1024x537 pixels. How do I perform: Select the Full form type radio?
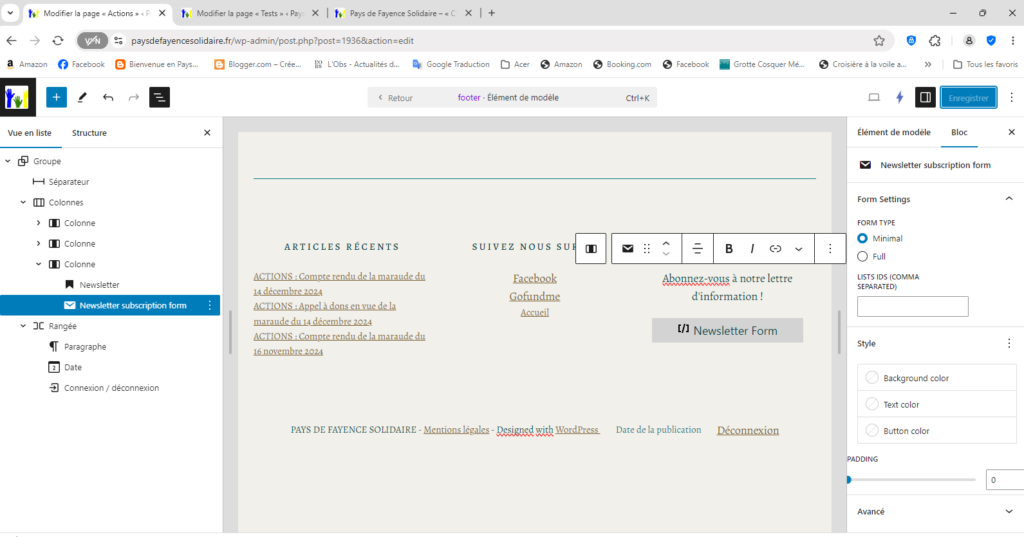click(863, 257)
